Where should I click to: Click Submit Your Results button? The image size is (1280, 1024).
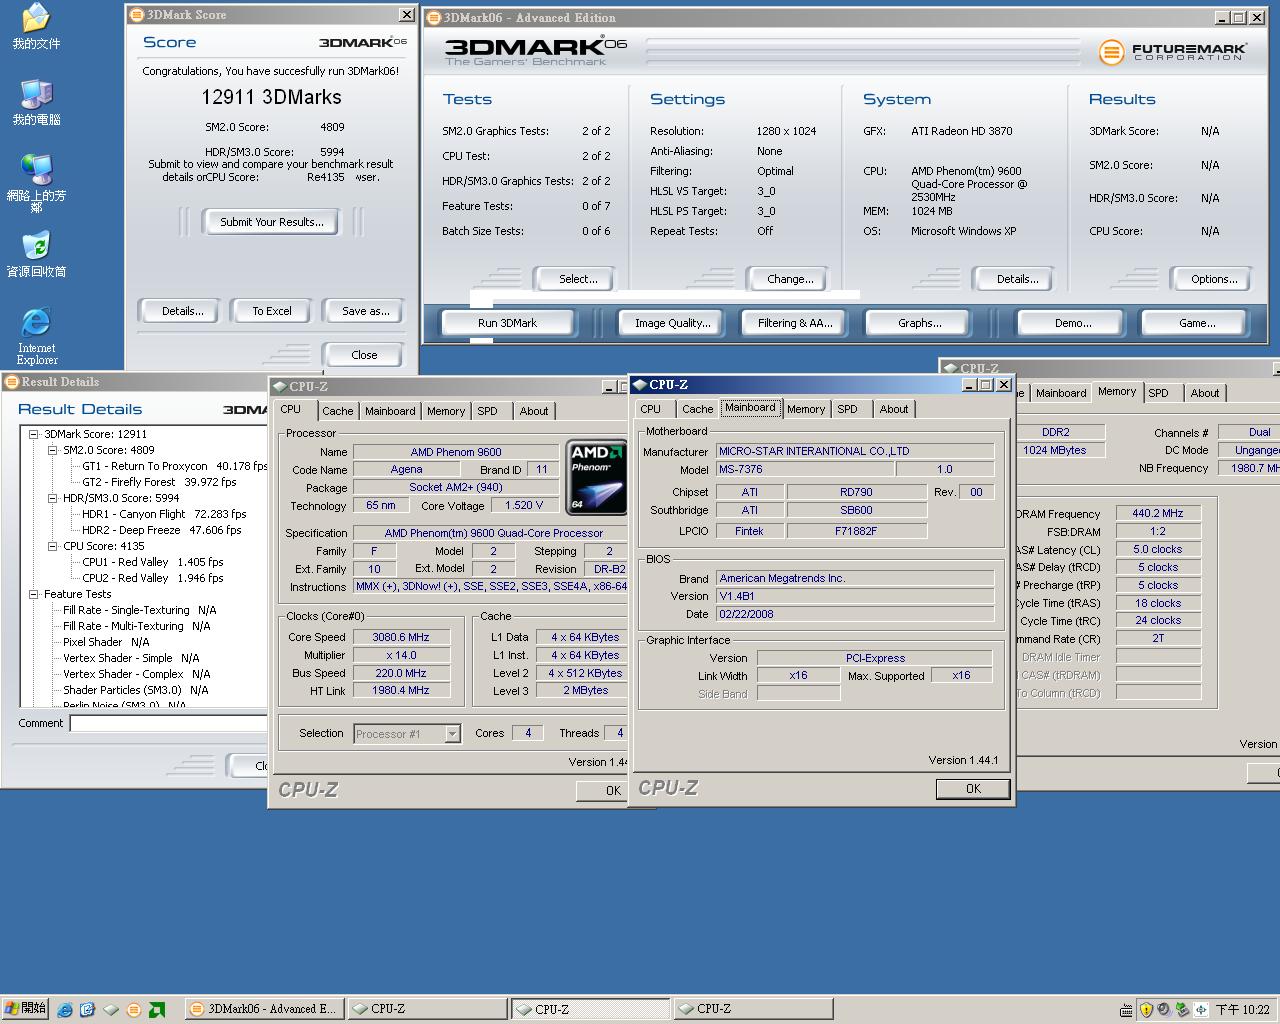click(272, 222)
